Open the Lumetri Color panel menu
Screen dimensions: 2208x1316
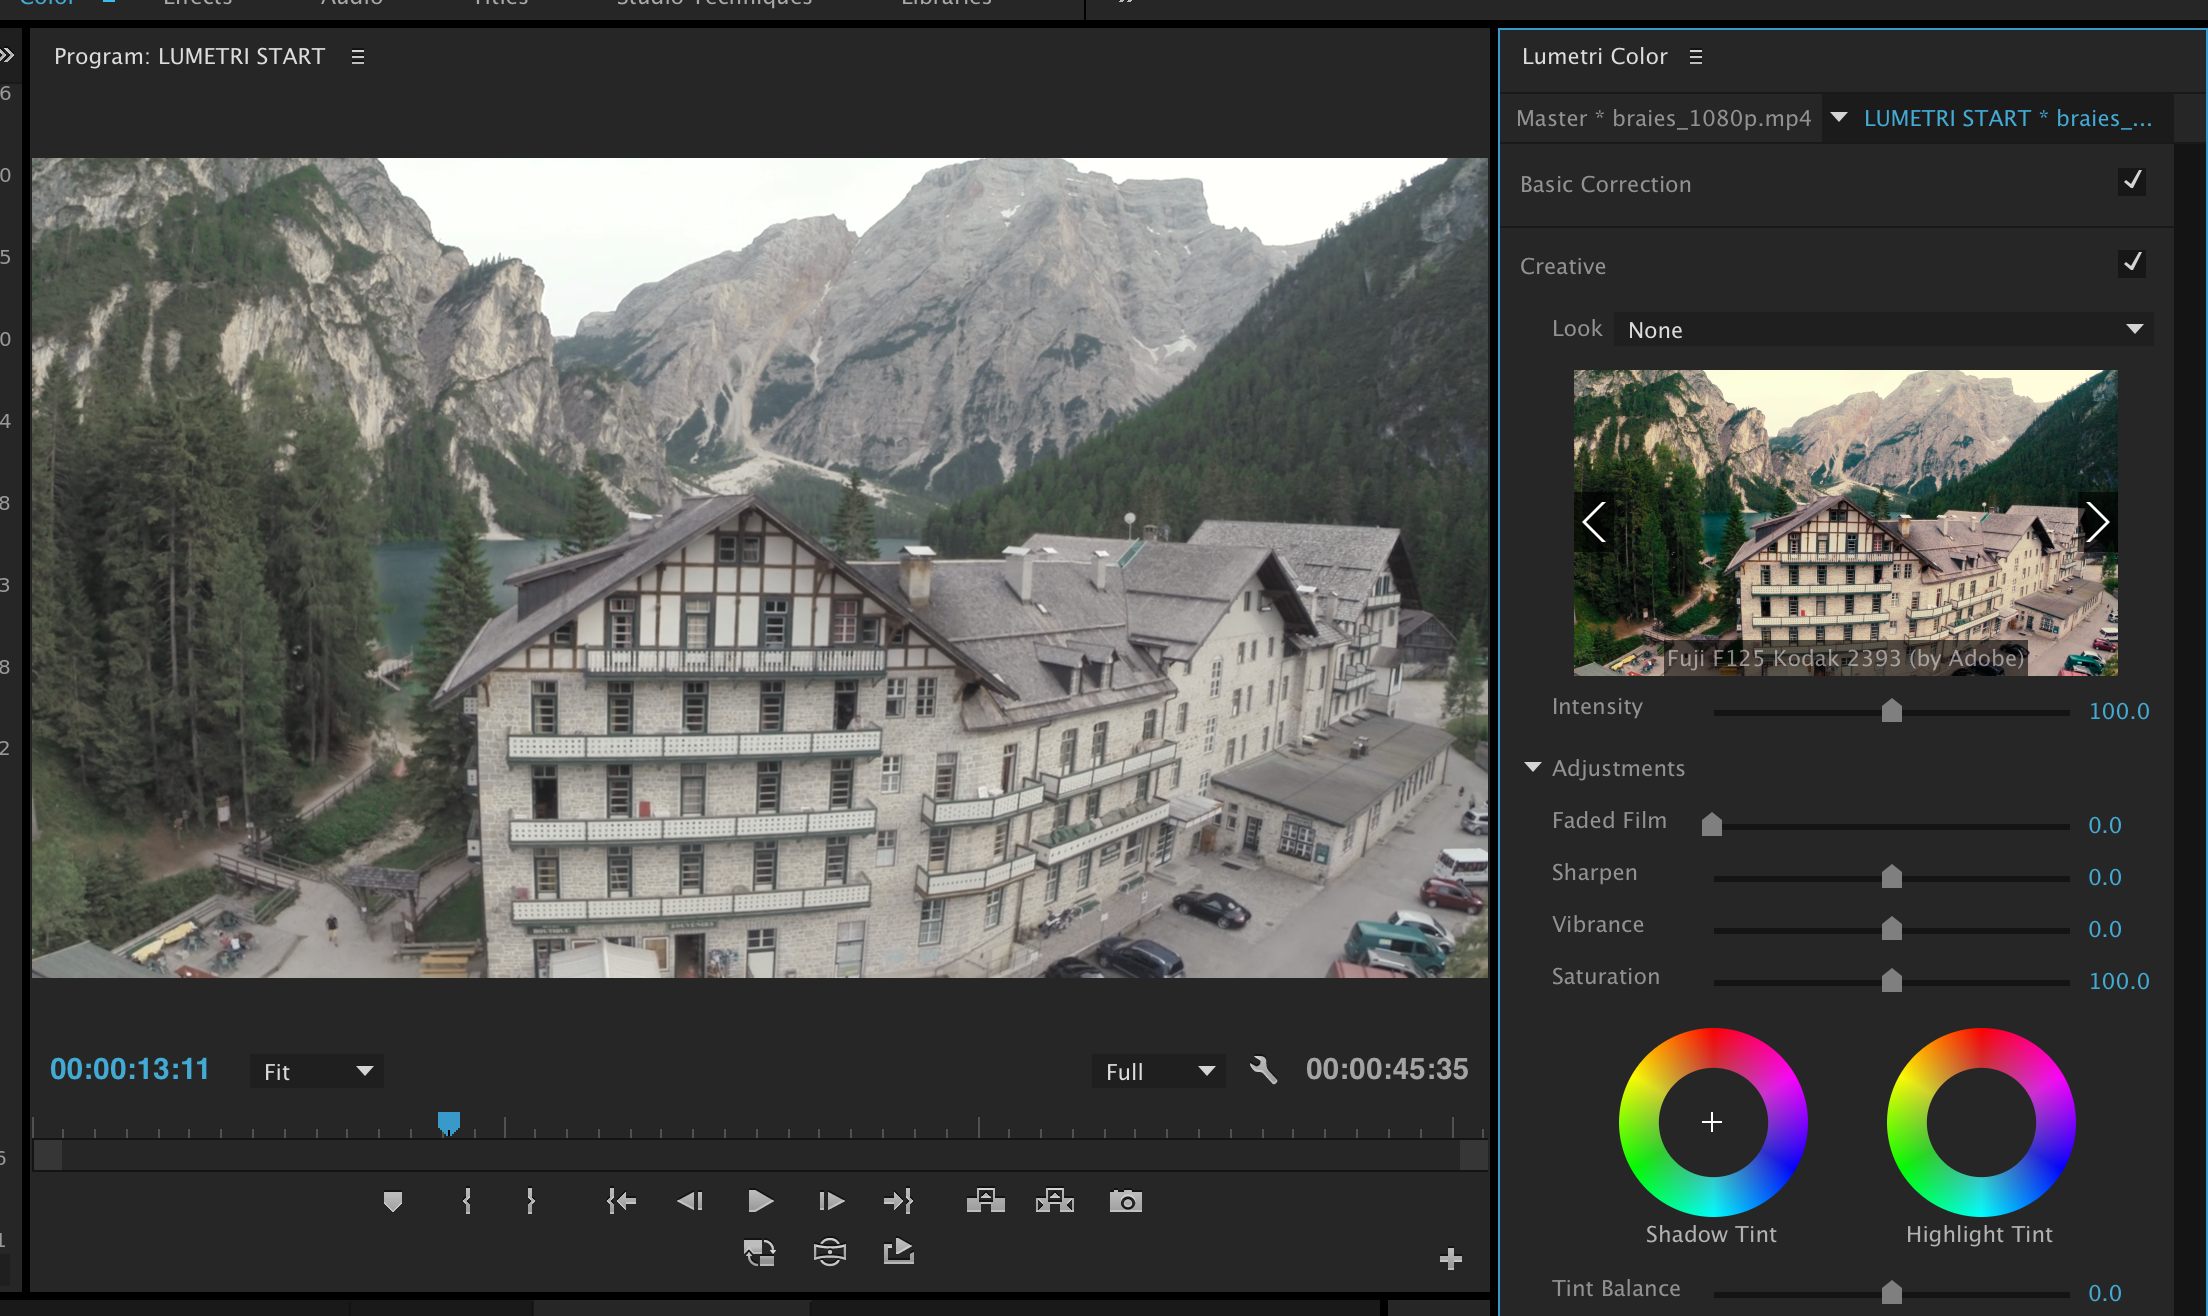pyautogui.click(x=1696, y=57)
